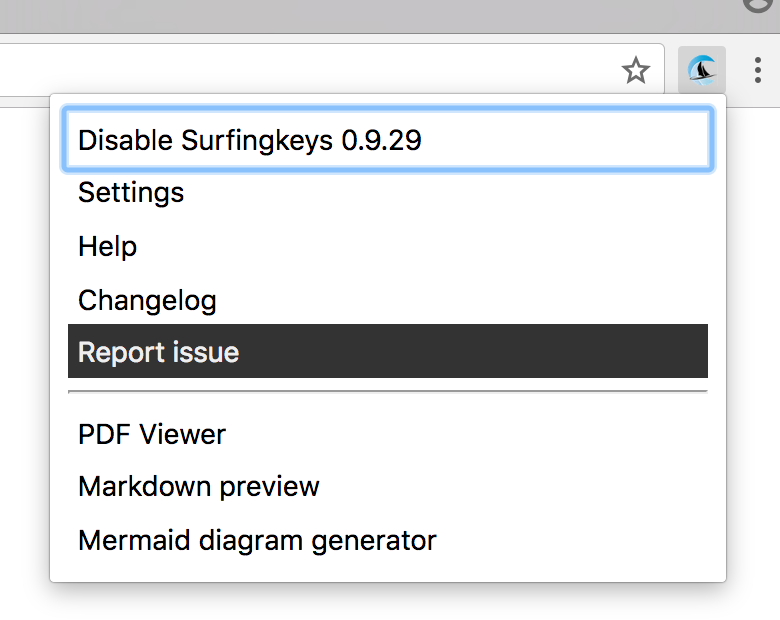The image size is (780, 620).
Task: Open Chrome's three-dot menu
Action: [758, 70]
